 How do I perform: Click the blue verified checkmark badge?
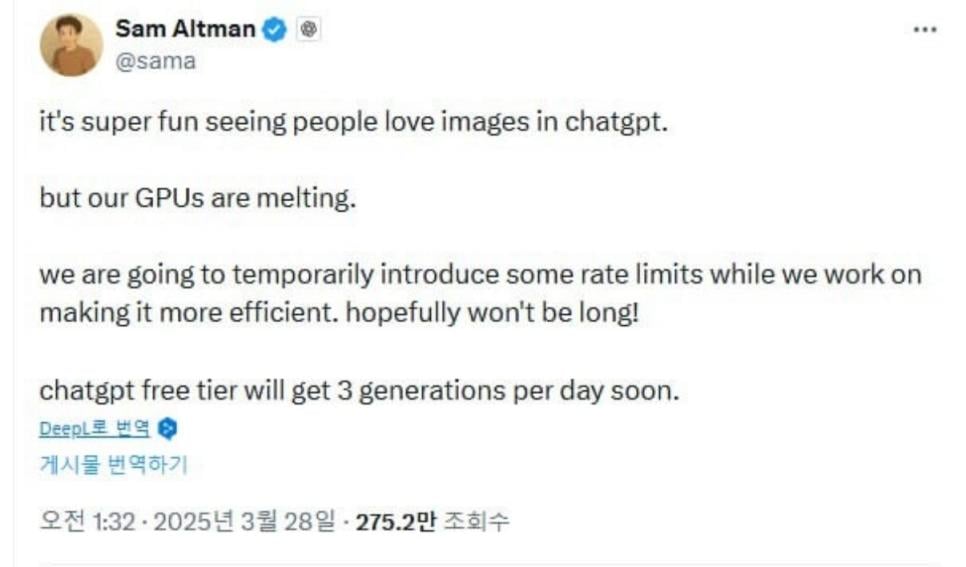pyautogui.click(x=275, y=30)
